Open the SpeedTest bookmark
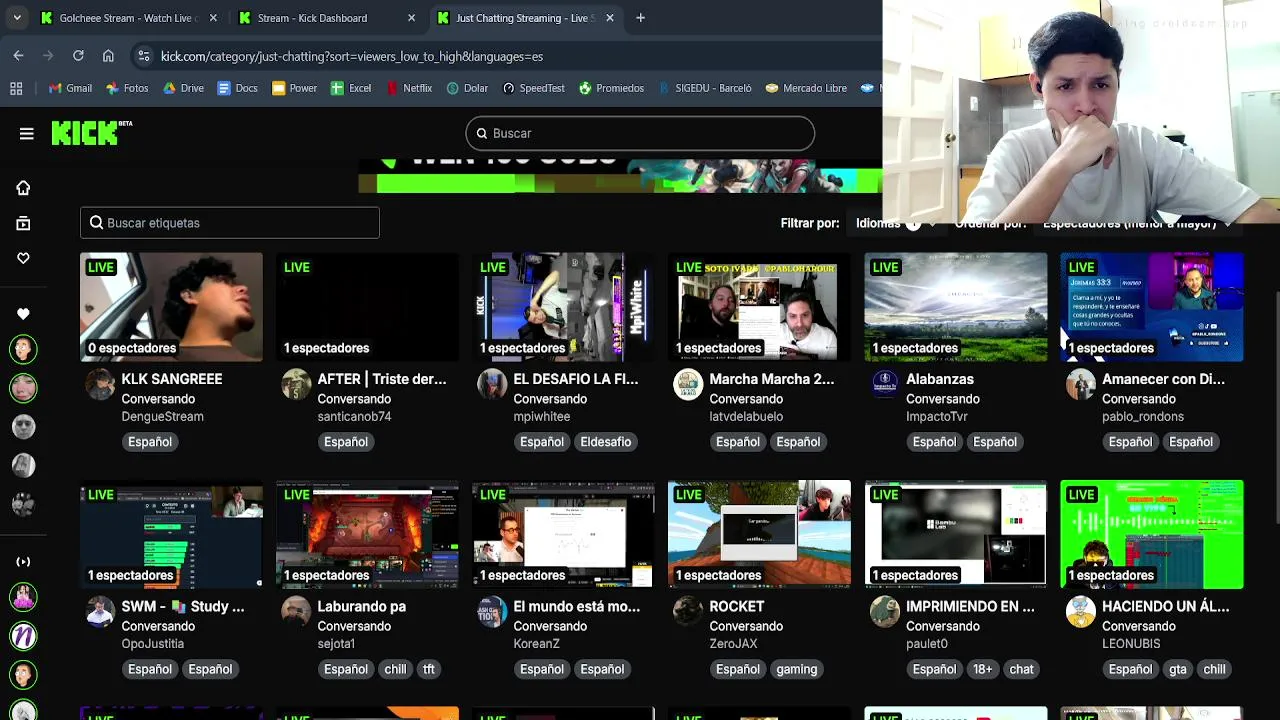 click(534, 88)
